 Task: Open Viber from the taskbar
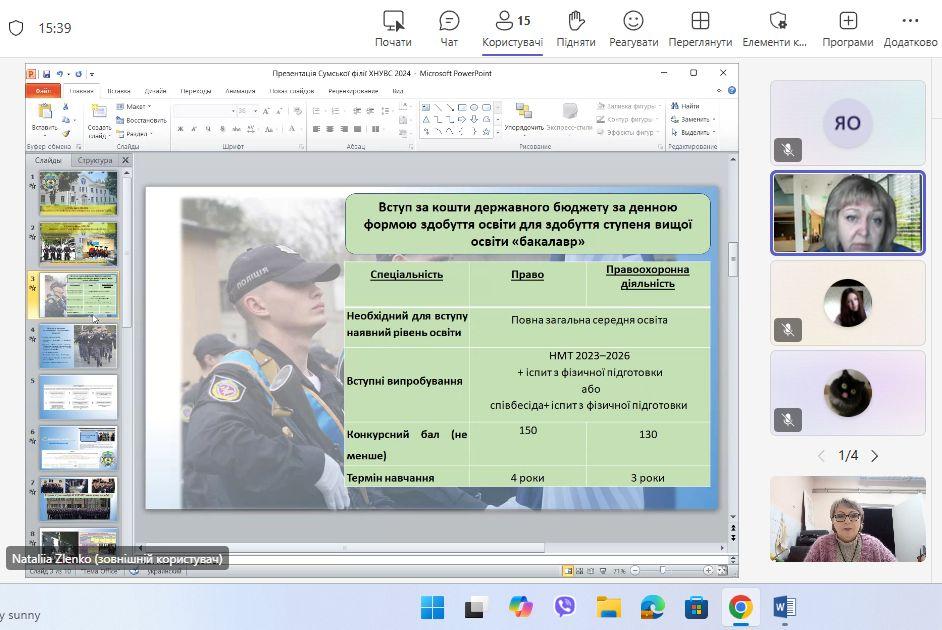coord(564,607)
